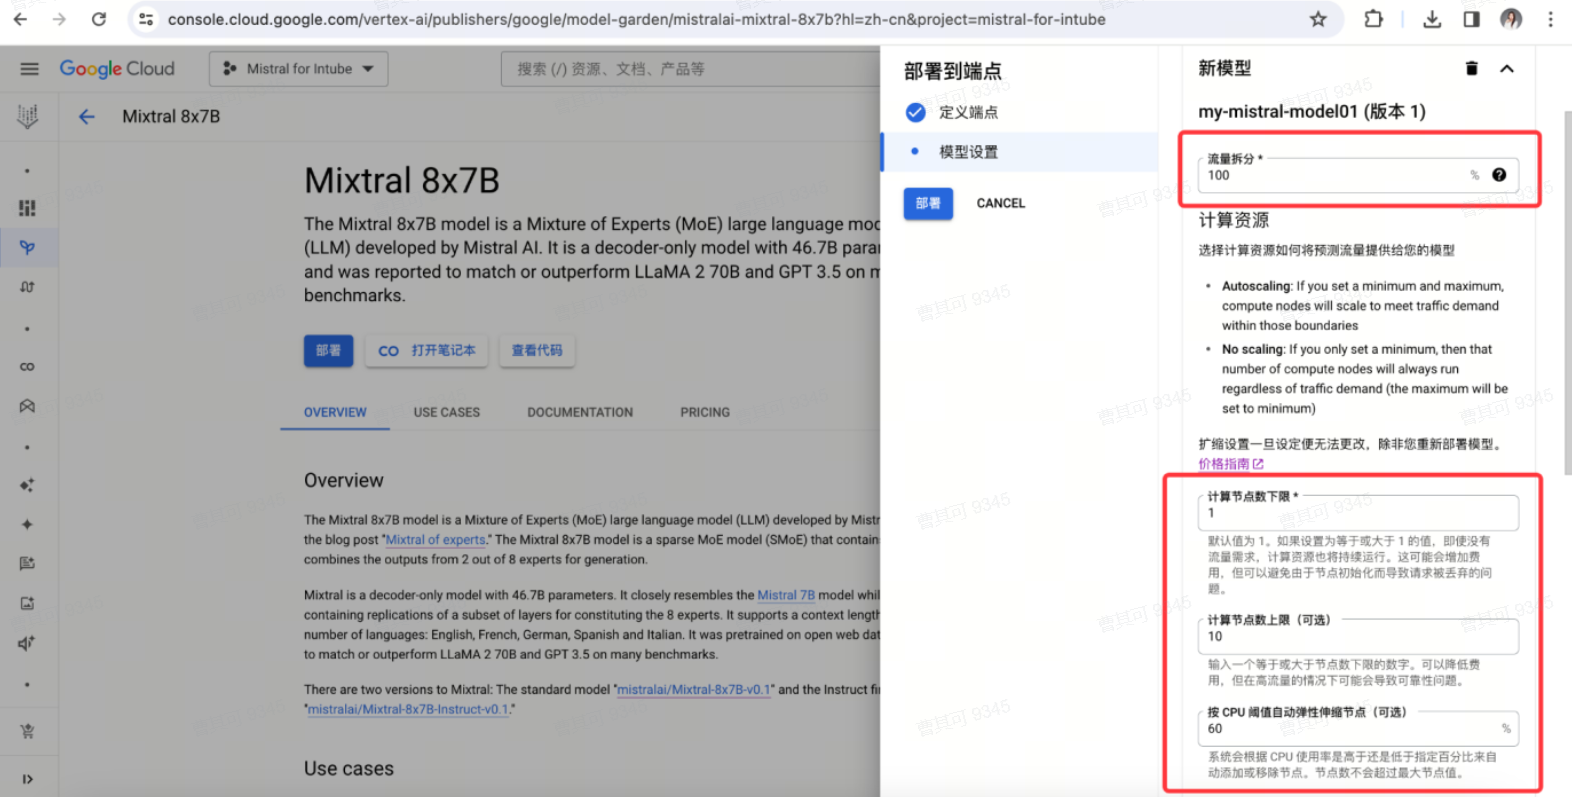Bookmark this page with the star icon
Screen dimensions: 1572x797
click(x=1318, y=19)
